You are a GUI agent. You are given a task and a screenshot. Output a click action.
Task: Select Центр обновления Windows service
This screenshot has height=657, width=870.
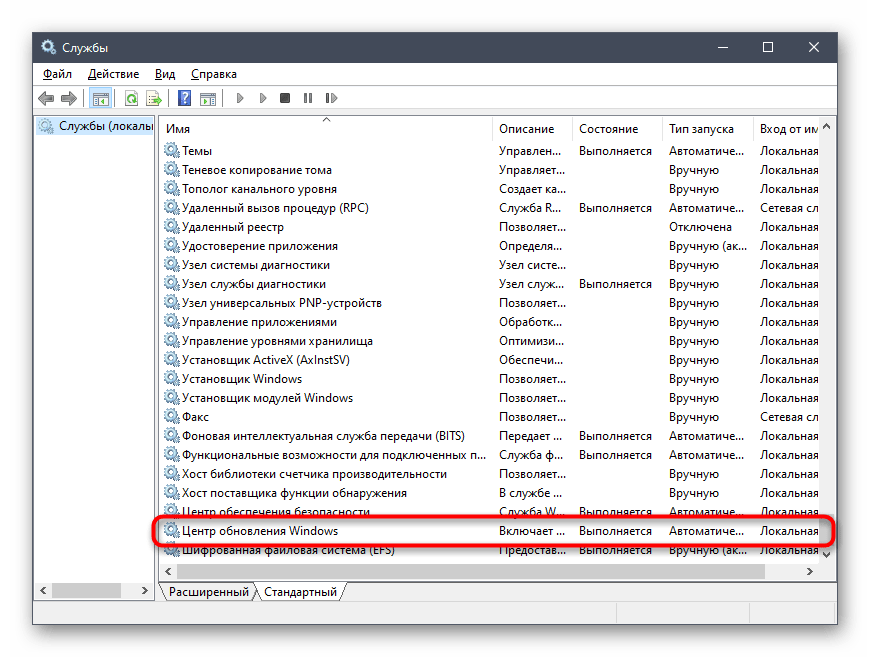(260, 531)
